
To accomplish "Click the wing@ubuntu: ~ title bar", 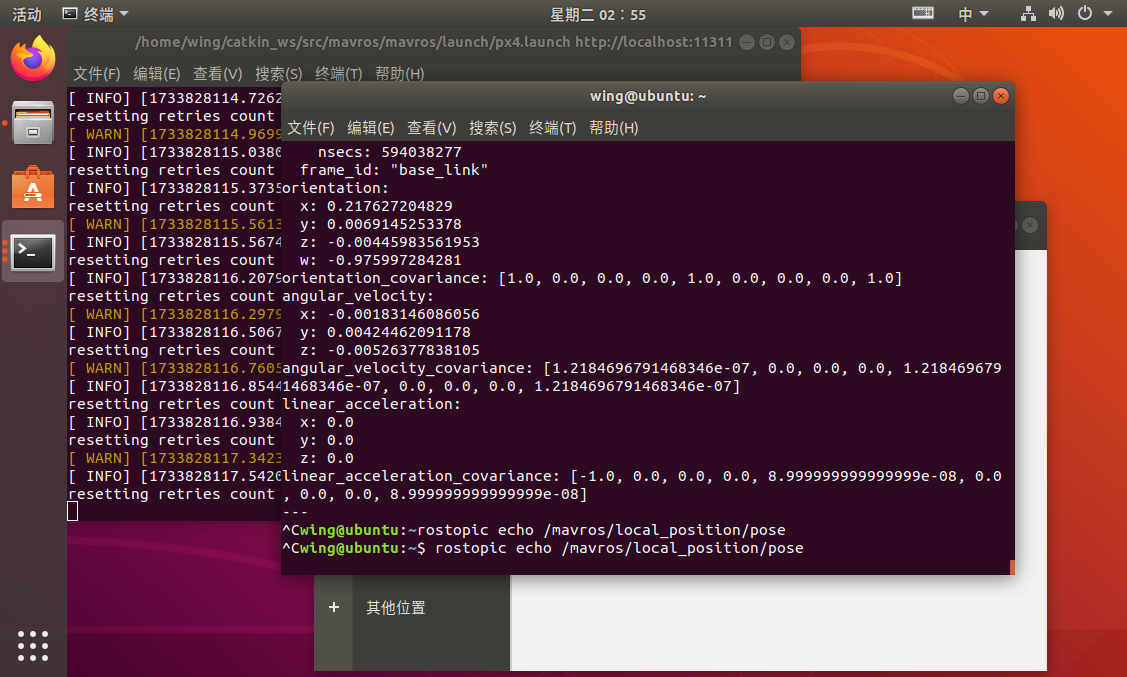I will pyautogui.click(x=648, y=96).
